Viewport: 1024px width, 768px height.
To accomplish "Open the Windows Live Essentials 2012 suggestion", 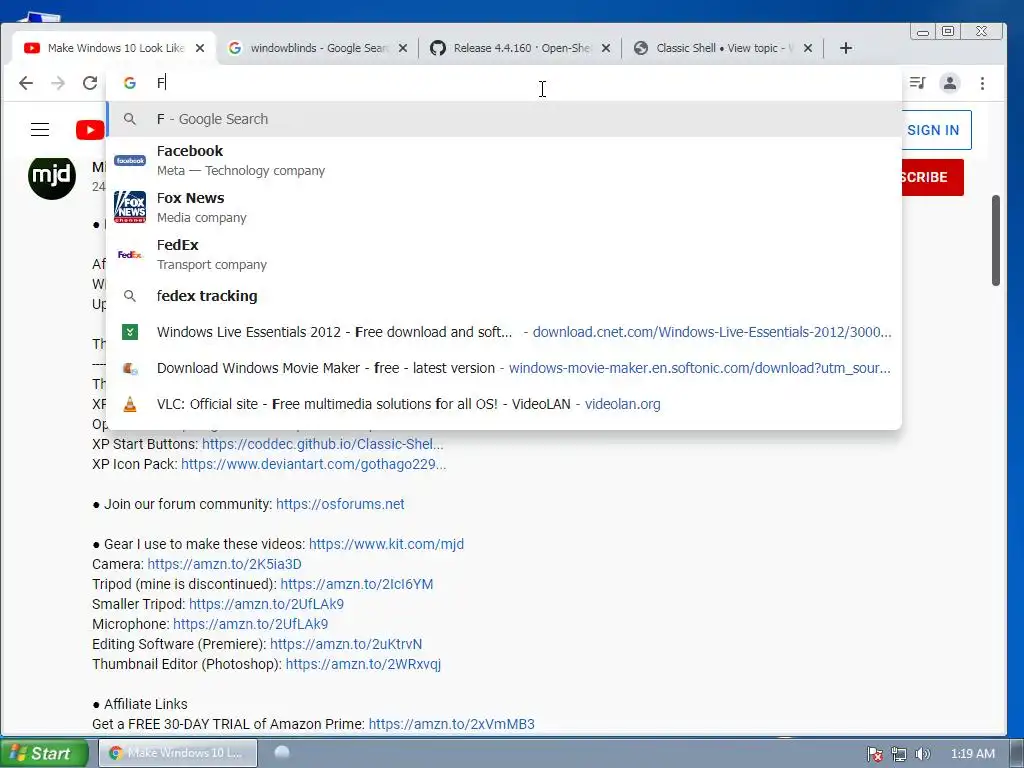I will 504,332.
